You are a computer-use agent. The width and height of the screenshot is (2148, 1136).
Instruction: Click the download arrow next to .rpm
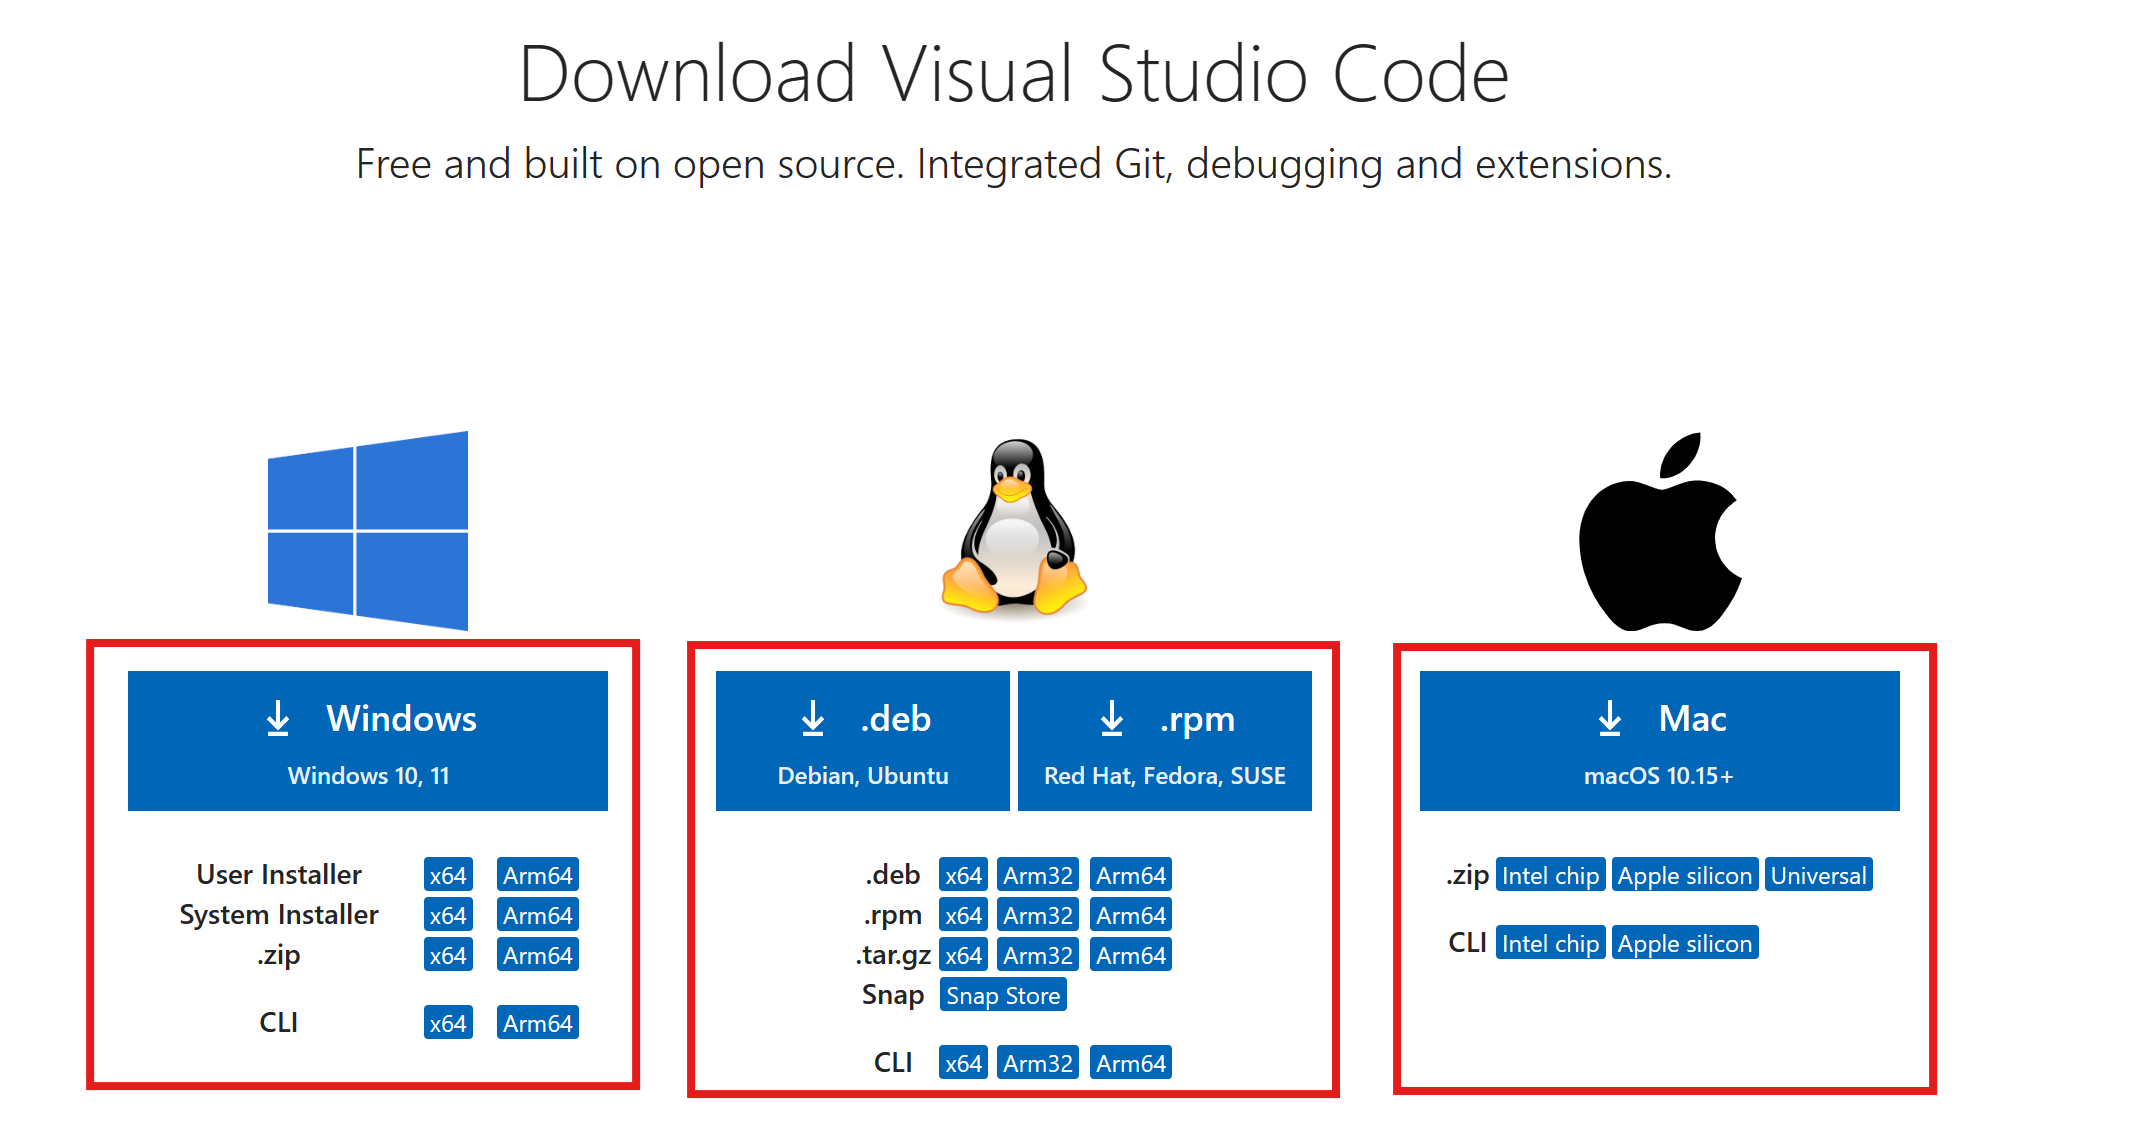[1112, 719]
